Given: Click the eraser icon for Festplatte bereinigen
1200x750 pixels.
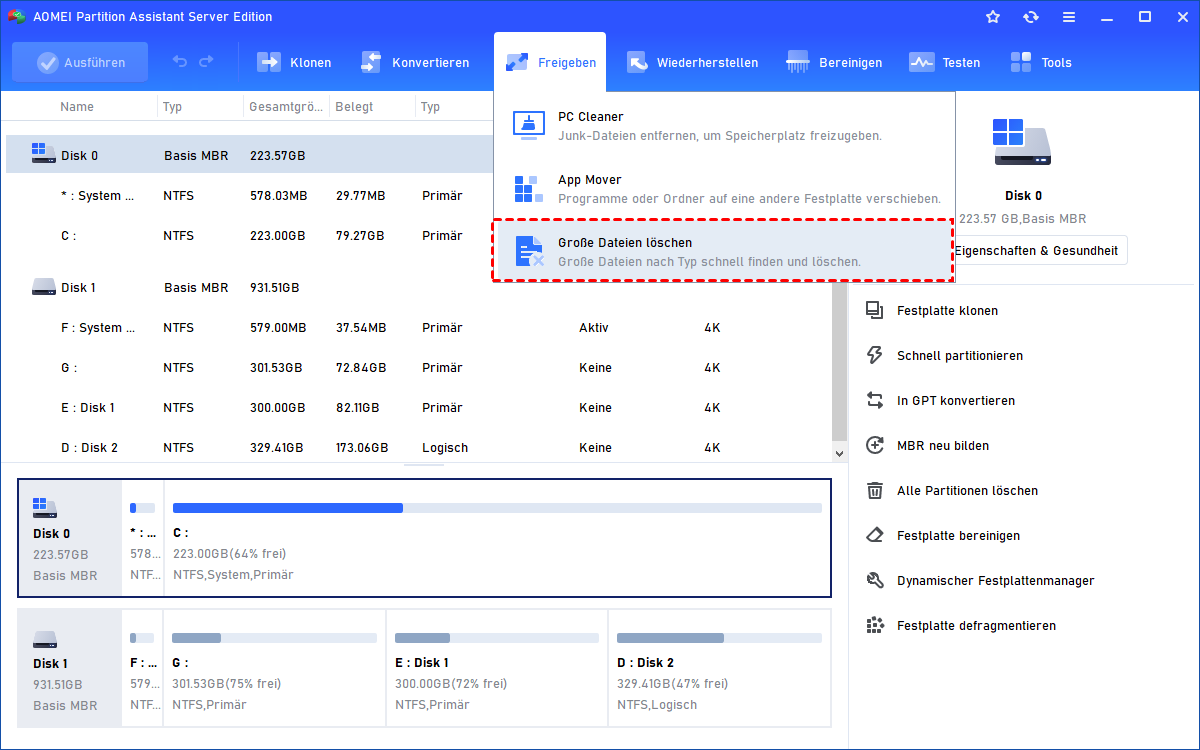Looking at the screenshot, I should pyautogui.click(x=875, y=536).
